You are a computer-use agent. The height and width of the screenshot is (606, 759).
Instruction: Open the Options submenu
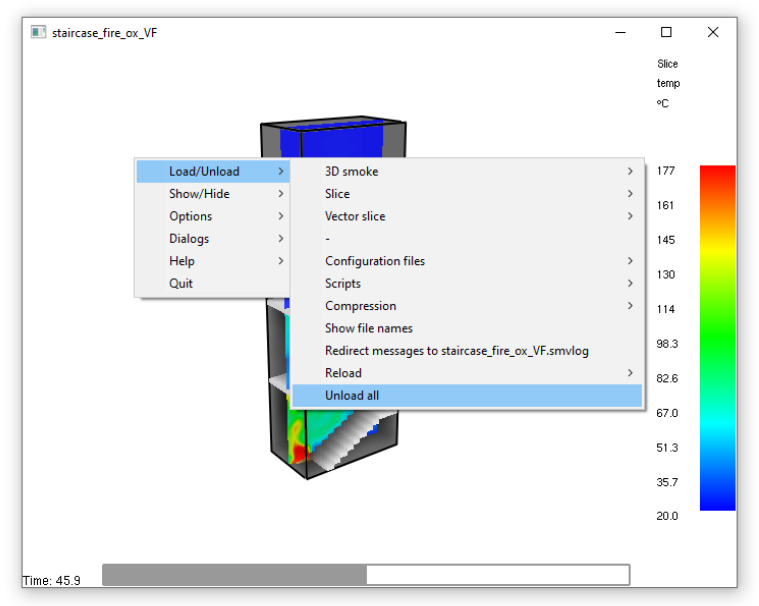213,216
